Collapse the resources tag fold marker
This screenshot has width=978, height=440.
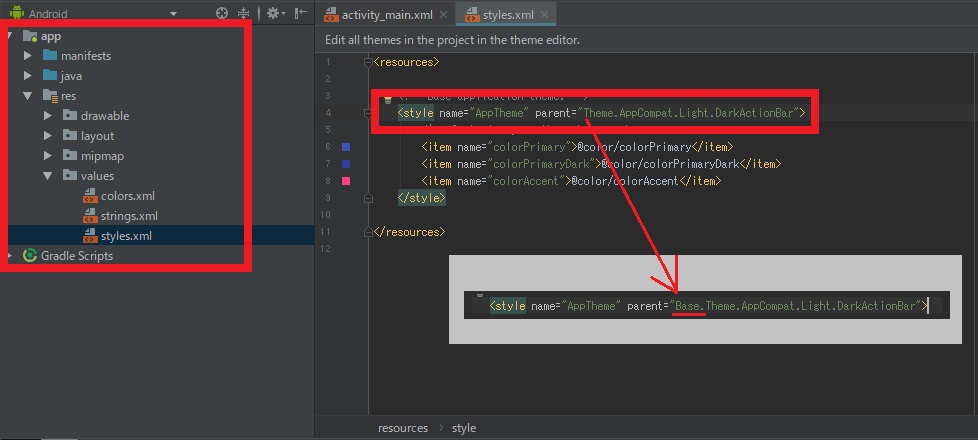click(x=368, y=62)
